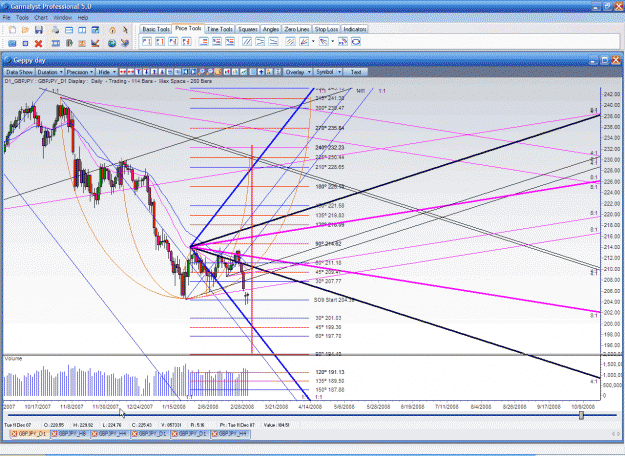
Task: Select the ellipse price tool icon
Action: coord(356,41)
